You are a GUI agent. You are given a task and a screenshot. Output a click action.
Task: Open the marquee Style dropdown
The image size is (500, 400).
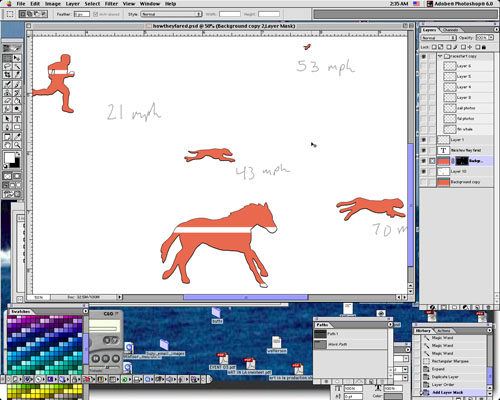[171, 14]
